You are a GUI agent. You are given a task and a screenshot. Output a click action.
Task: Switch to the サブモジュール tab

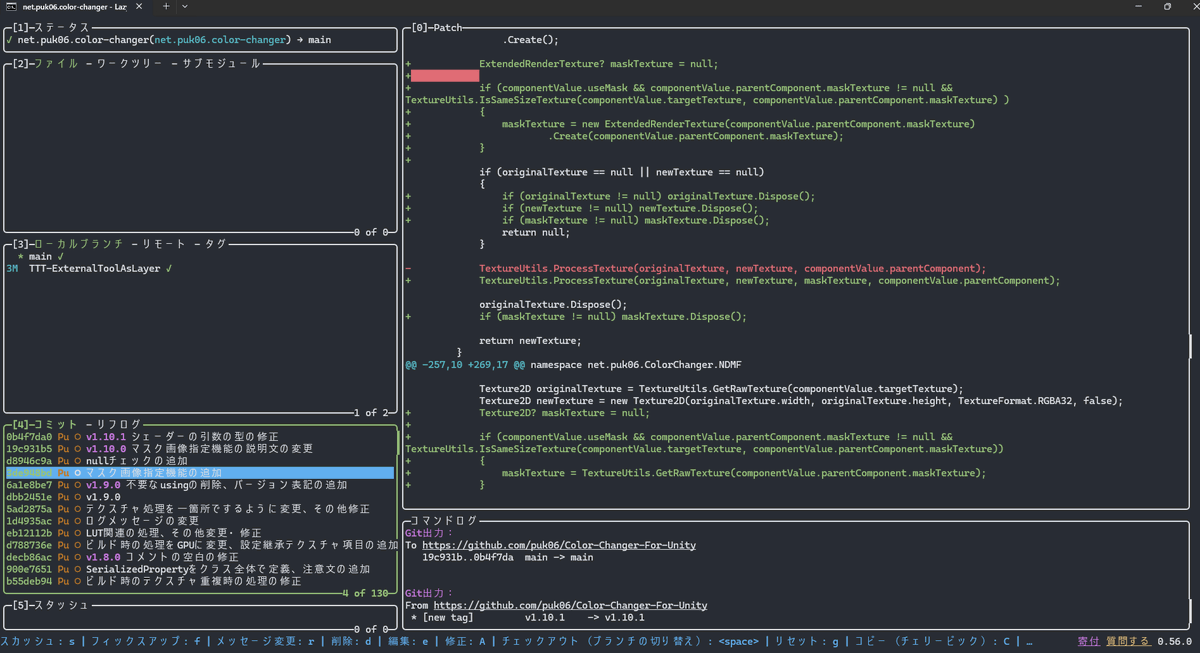[x=220, y=63]
